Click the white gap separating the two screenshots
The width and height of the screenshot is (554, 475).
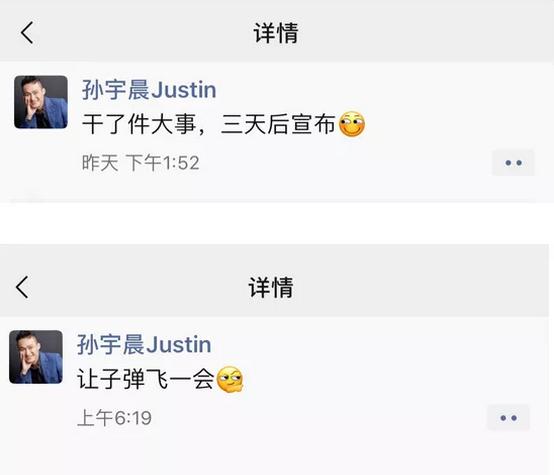click(277, 223)
